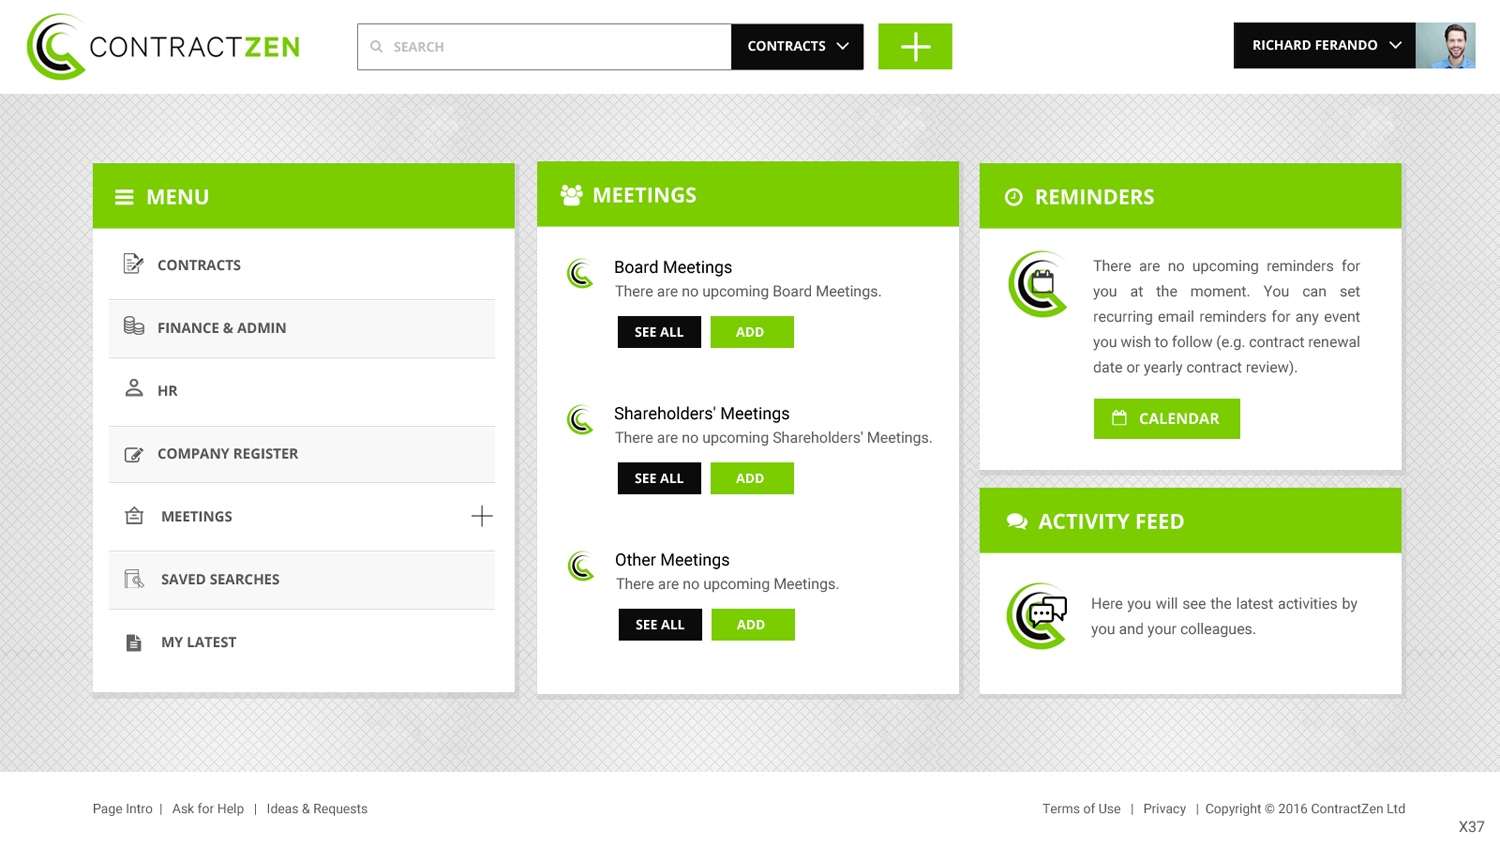Click the Ask for Help link

click(x=208, y=809)
